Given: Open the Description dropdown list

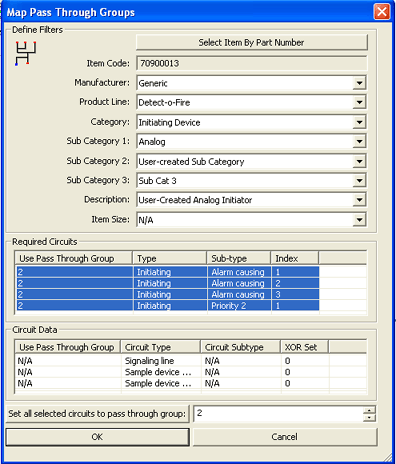Looking at the screenshot, I should (359, 200).
